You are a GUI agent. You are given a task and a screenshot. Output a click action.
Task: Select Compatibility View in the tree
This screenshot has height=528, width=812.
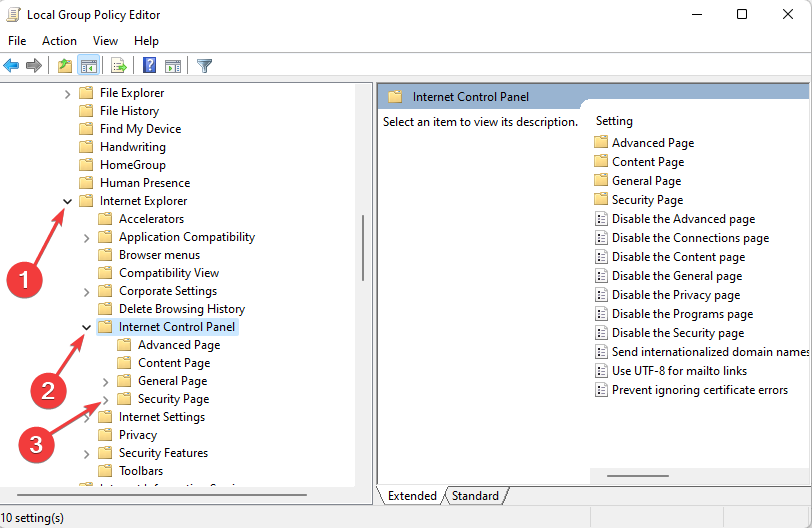pyautogui.click(x=169, y=273)
